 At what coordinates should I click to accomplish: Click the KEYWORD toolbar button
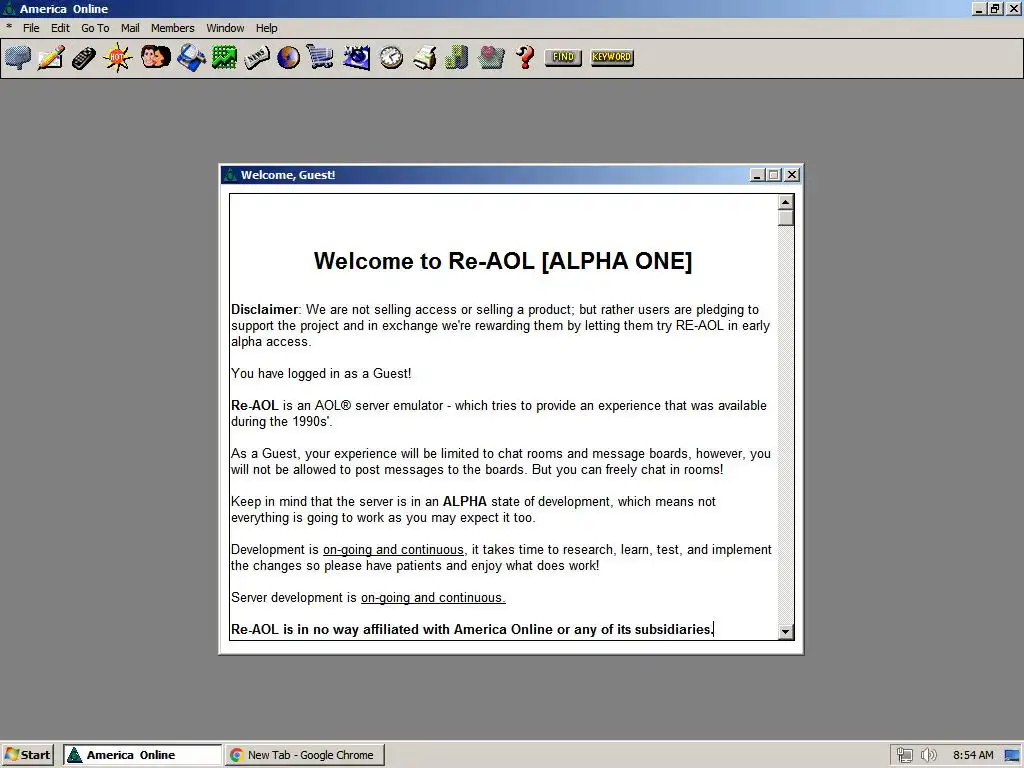pyautogui.click(x=612, y=57)
